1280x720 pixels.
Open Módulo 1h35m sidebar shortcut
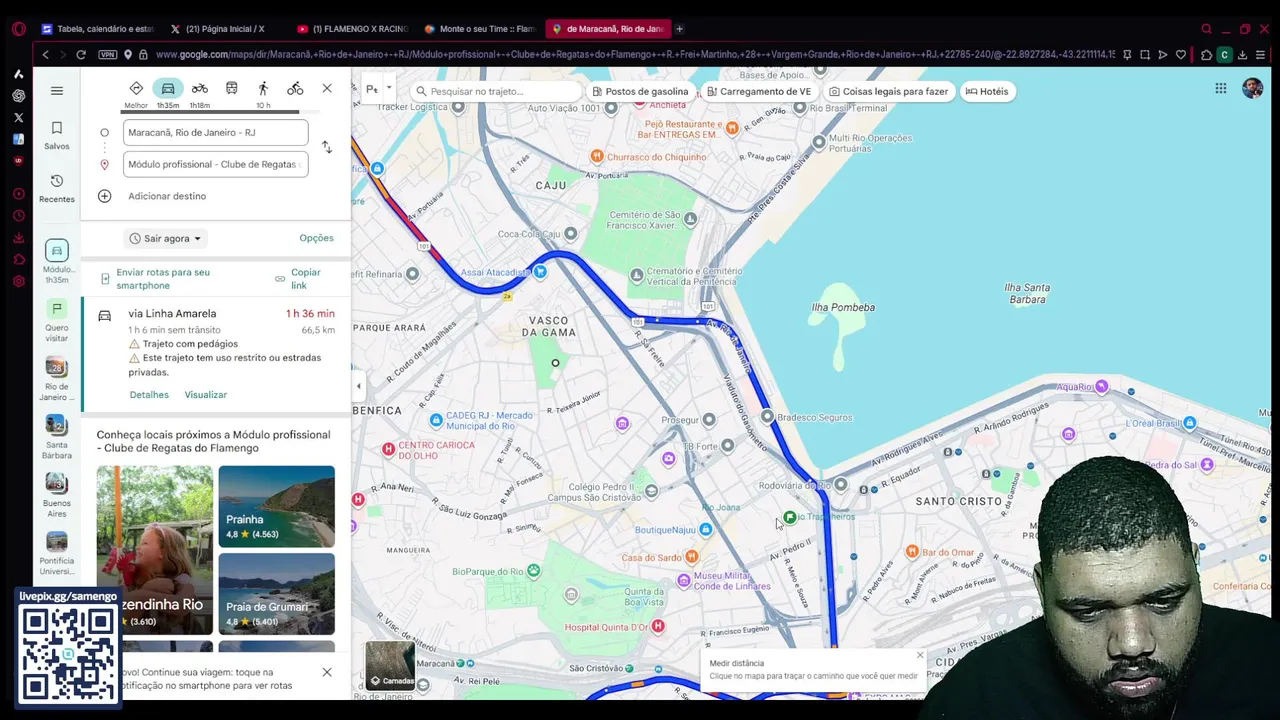[57, 262]
